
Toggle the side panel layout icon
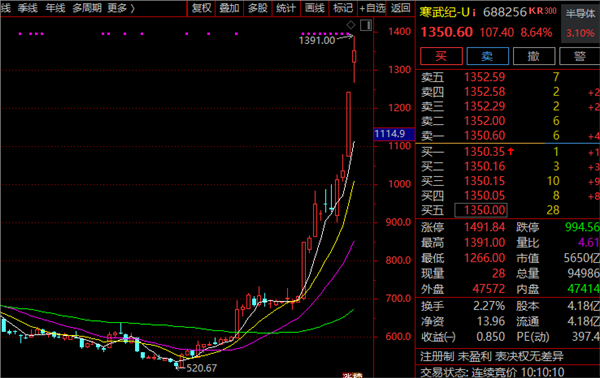[366, 25]
